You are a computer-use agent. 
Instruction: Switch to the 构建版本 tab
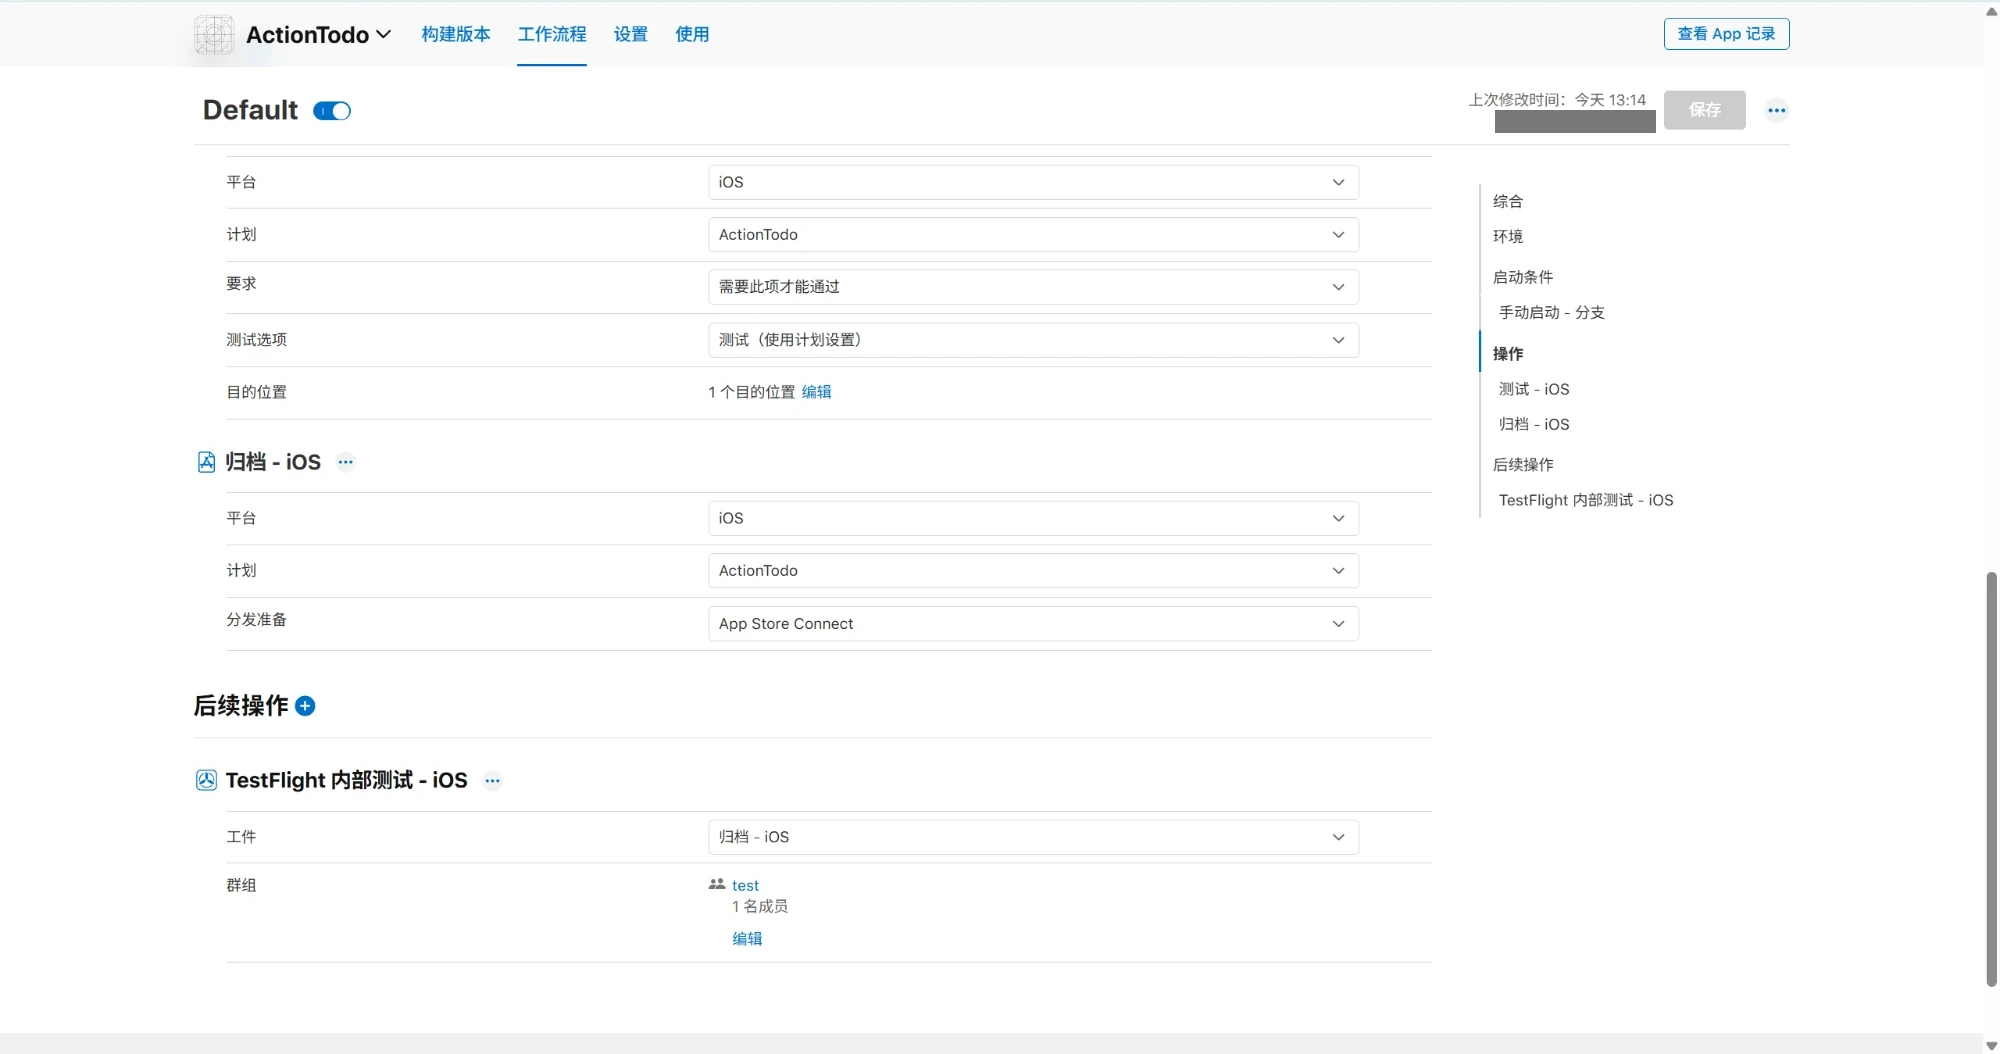click(x=456, y=34)
